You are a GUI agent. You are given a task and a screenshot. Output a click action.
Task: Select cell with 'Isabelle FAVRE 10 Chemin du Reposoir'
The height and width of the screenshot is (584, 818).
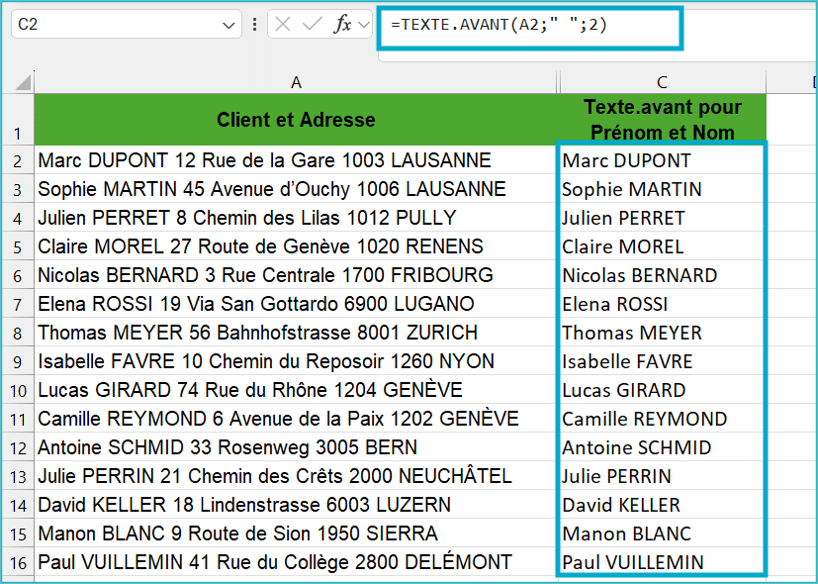click(296, 361)
